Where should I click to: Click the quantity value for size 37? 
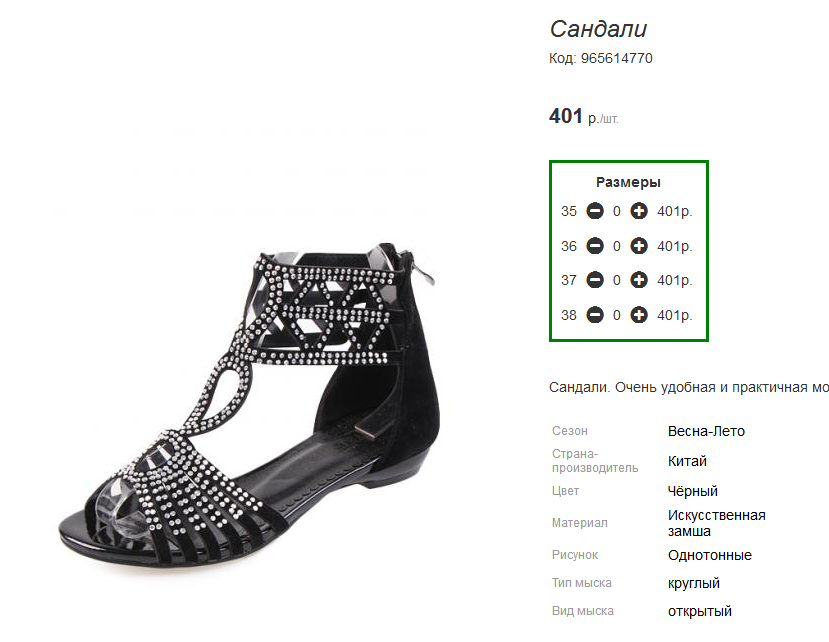coord(616,280)
